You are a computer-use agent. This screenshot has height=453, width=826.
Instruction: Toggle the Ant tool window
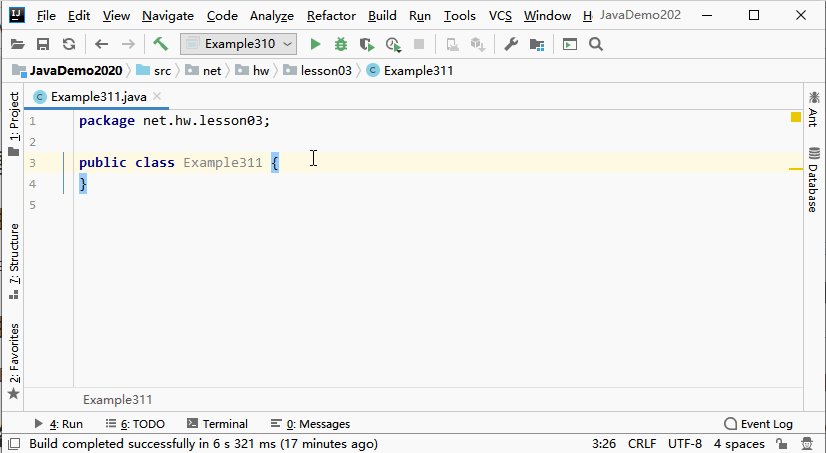[814, 109]
